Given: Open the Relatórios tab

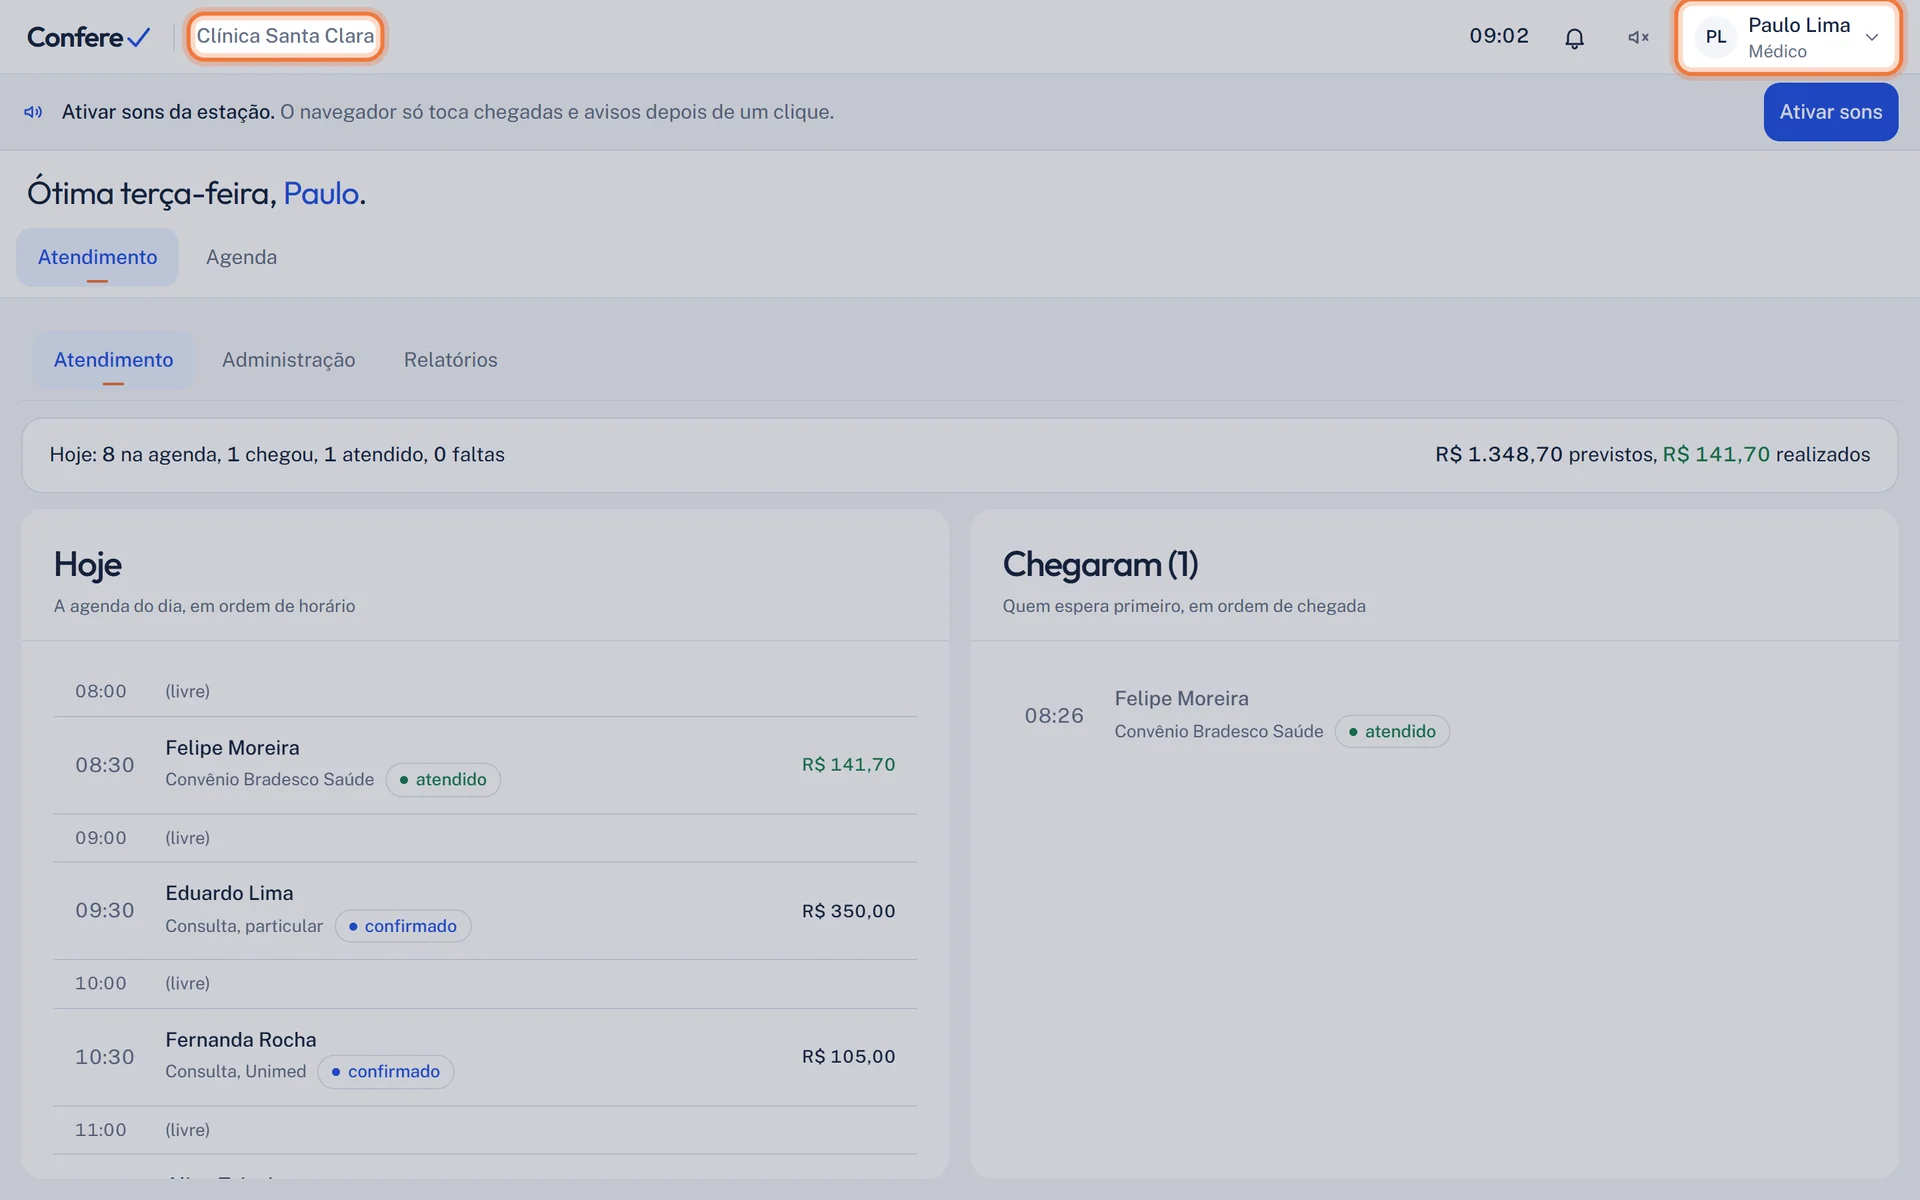Looking at the screenshot, I should [450, 360].
